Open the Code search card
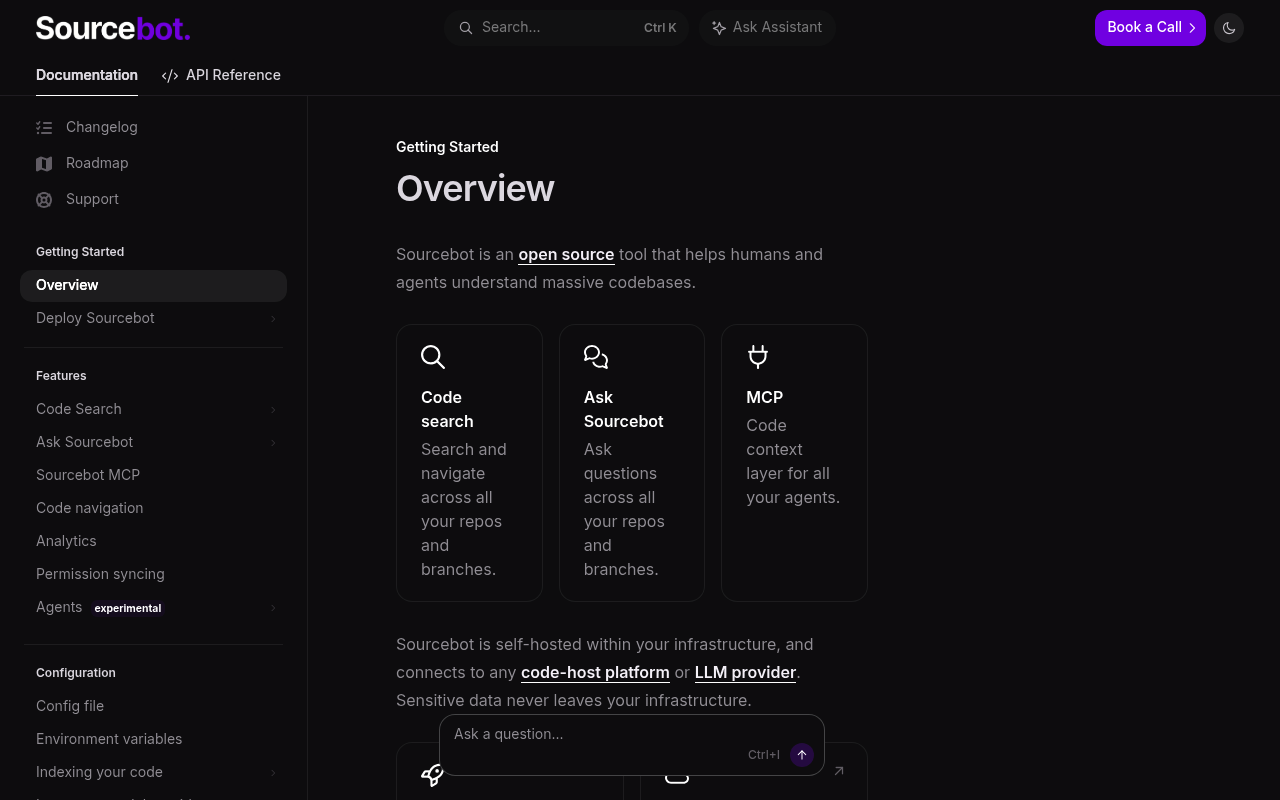The height and width of the screenshot is (800, 1280). 469,463
